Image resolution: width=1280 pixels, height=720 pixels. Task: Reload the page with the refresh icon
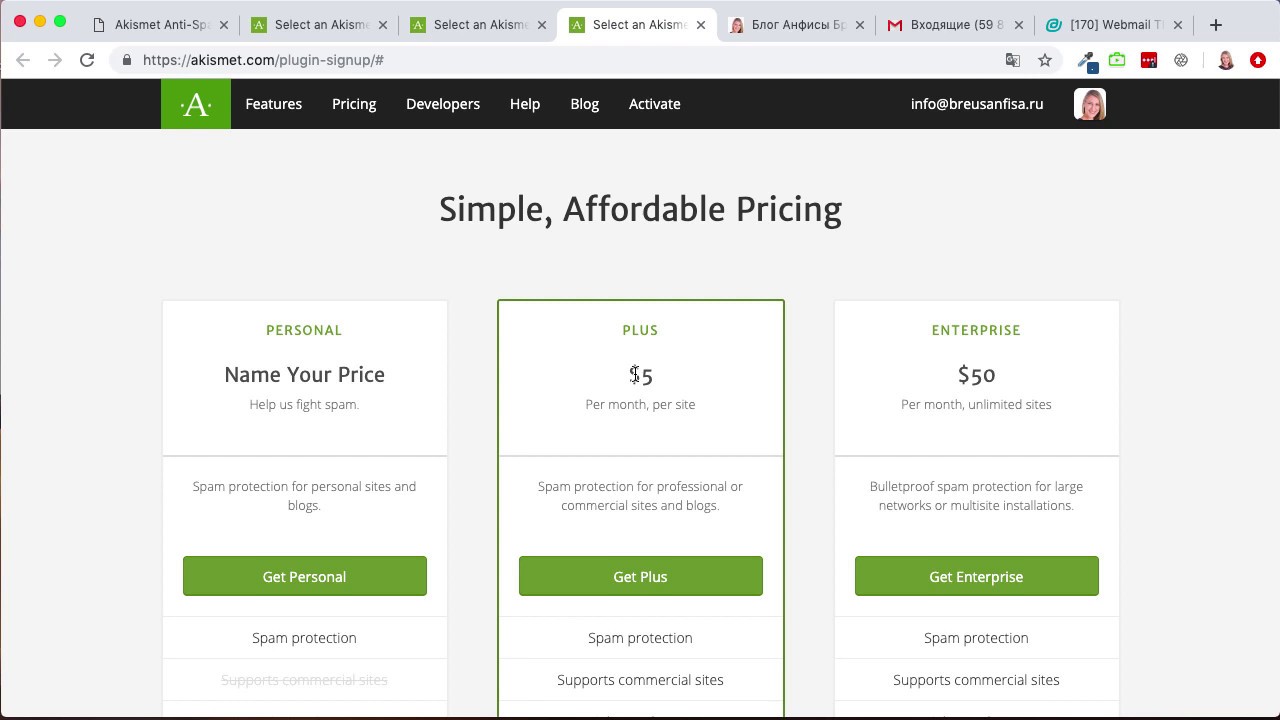(x=87, y=60)
